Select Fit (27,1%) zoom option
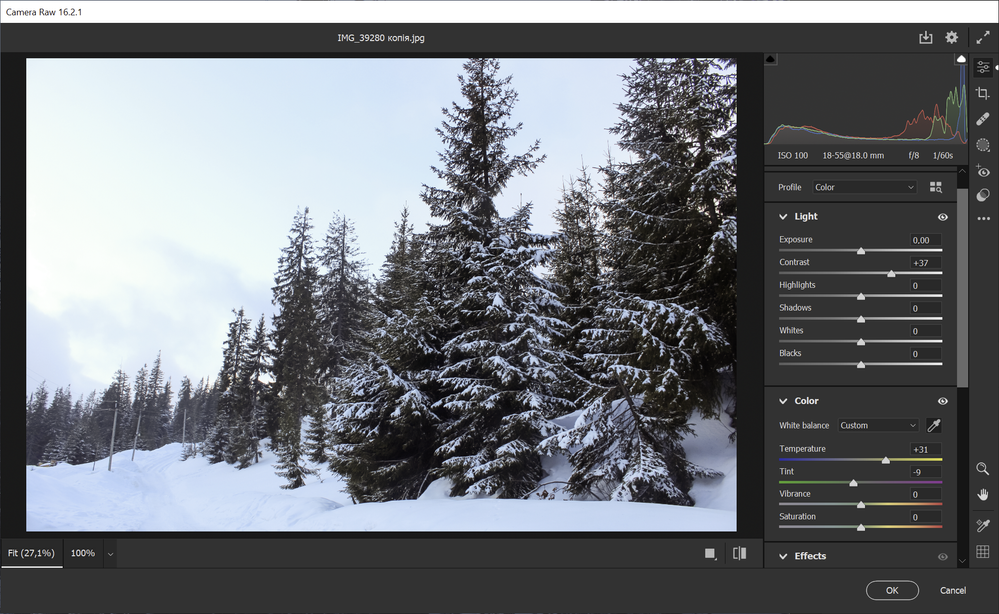Screen dimensions: 999x614 (x=31, y=553)
